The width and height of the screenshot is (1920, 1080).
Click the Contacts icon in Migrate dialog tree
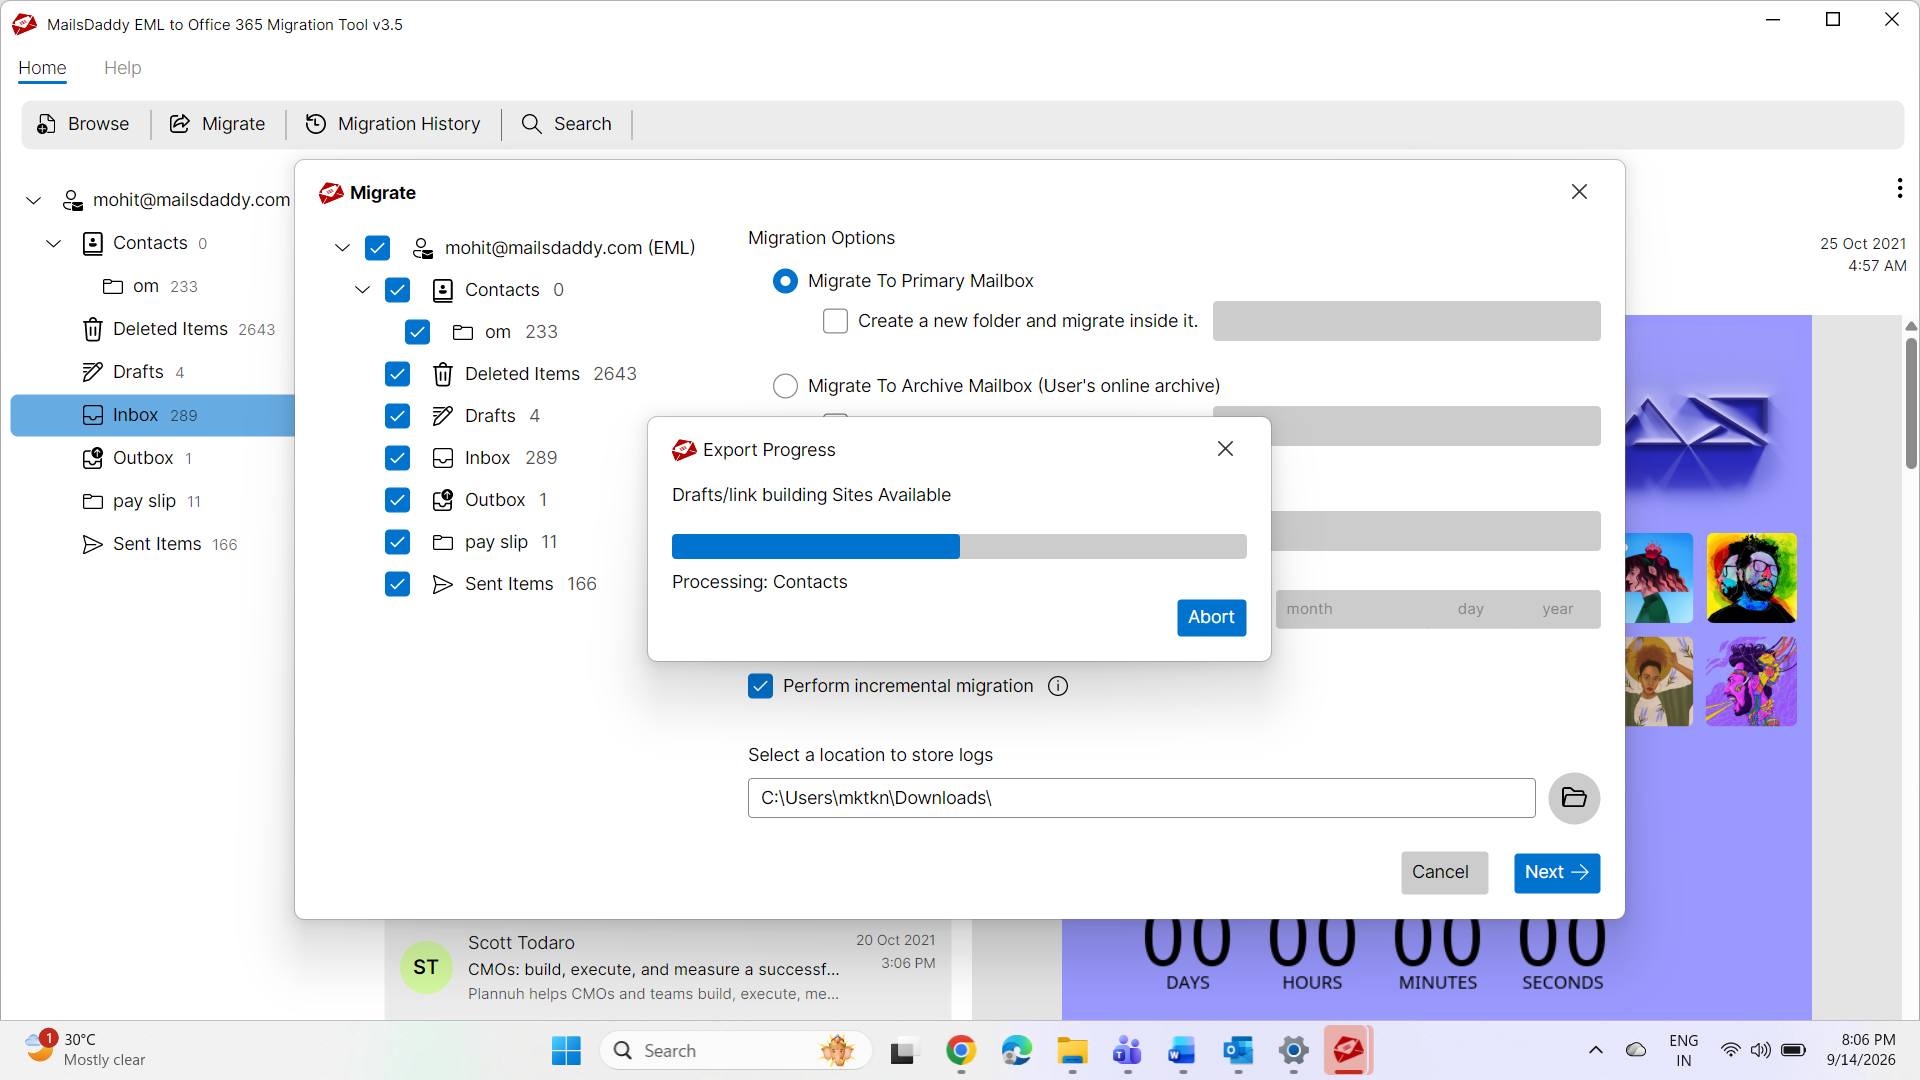[x=443, y=290]
